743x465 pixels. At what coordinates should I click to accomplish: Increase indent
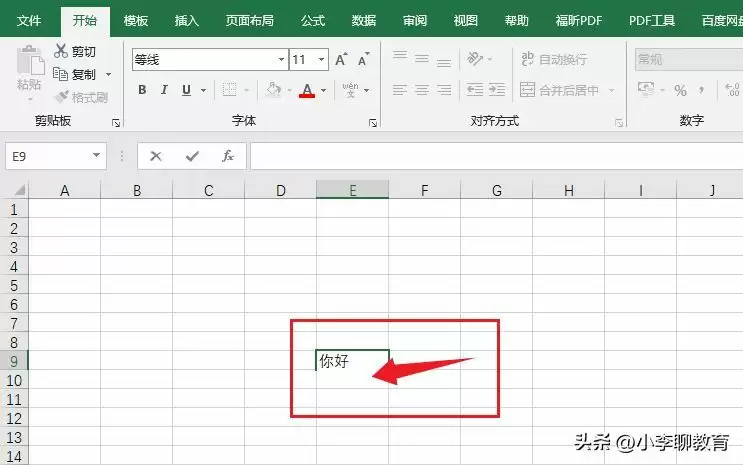[x=497, y=90]
